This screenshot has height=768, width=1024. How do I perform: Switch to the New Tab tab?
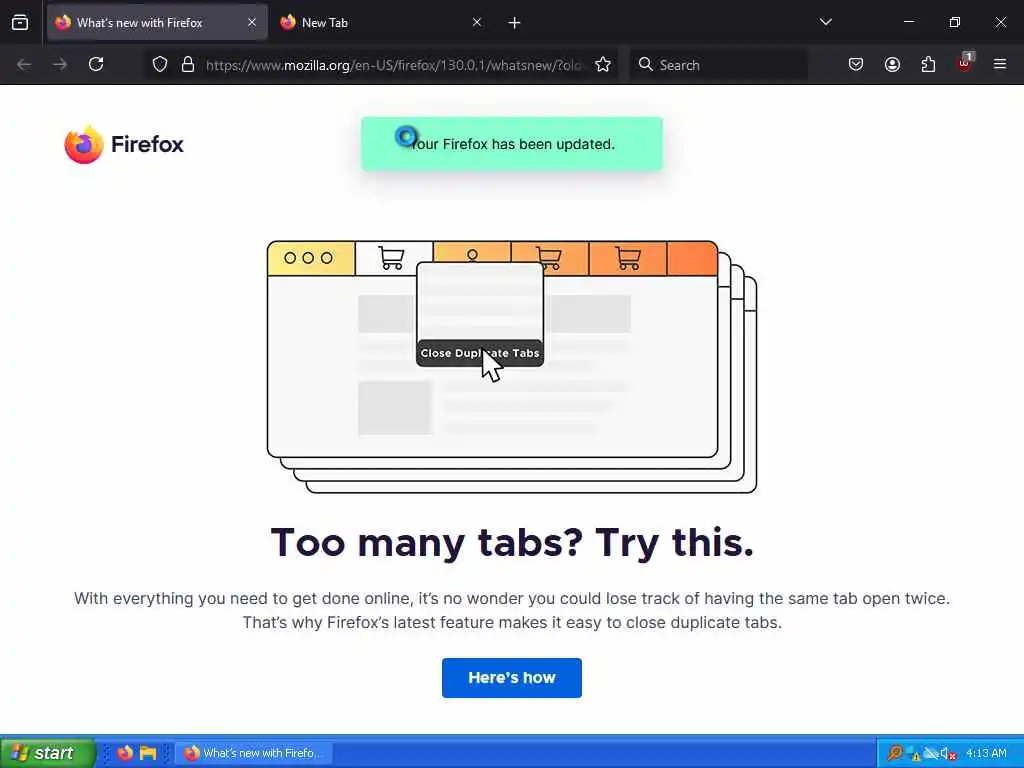coord(382,23)
